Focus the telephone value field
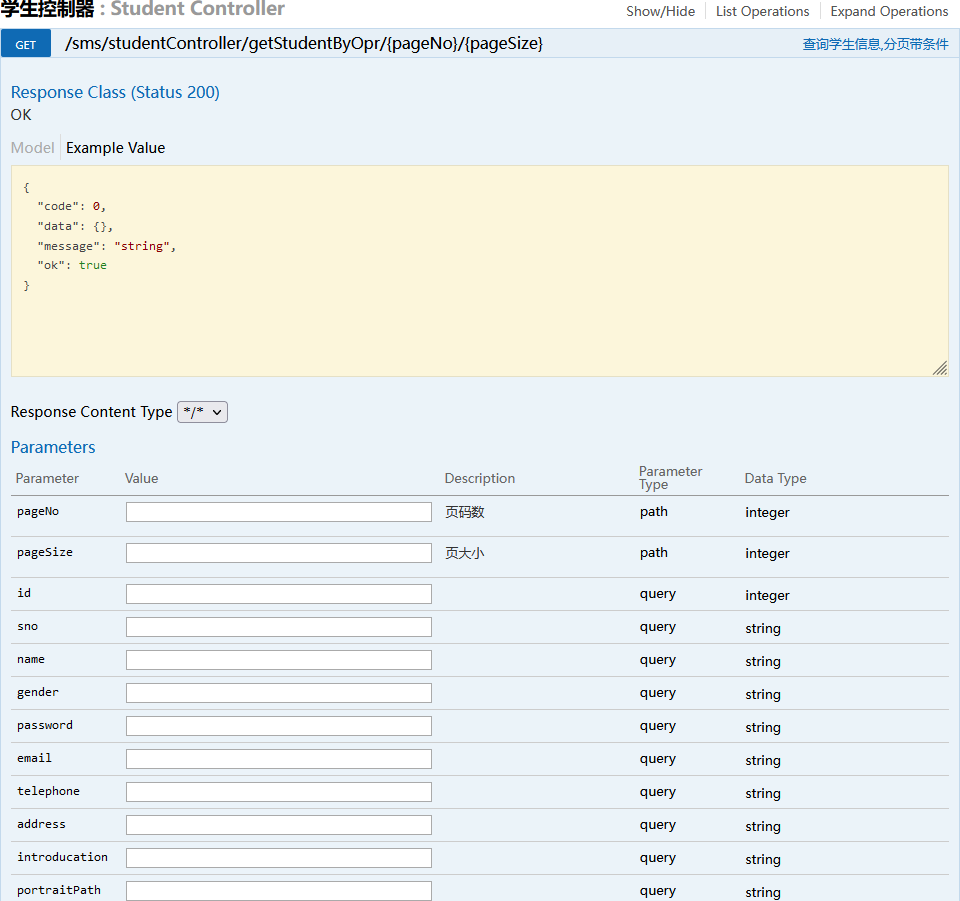This screenshot has height=901, width=960. [x=279, y=792]
